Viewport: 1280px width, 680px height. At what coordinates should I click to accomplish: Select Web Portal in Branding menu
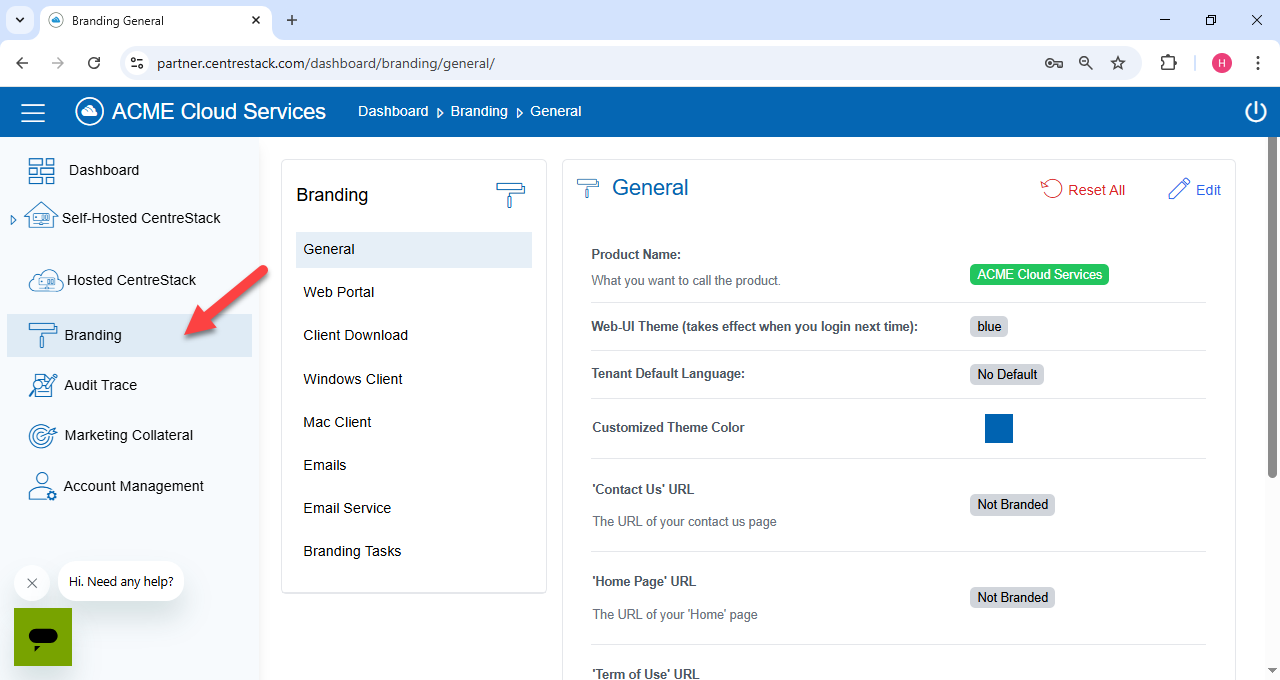coord(339,292)
